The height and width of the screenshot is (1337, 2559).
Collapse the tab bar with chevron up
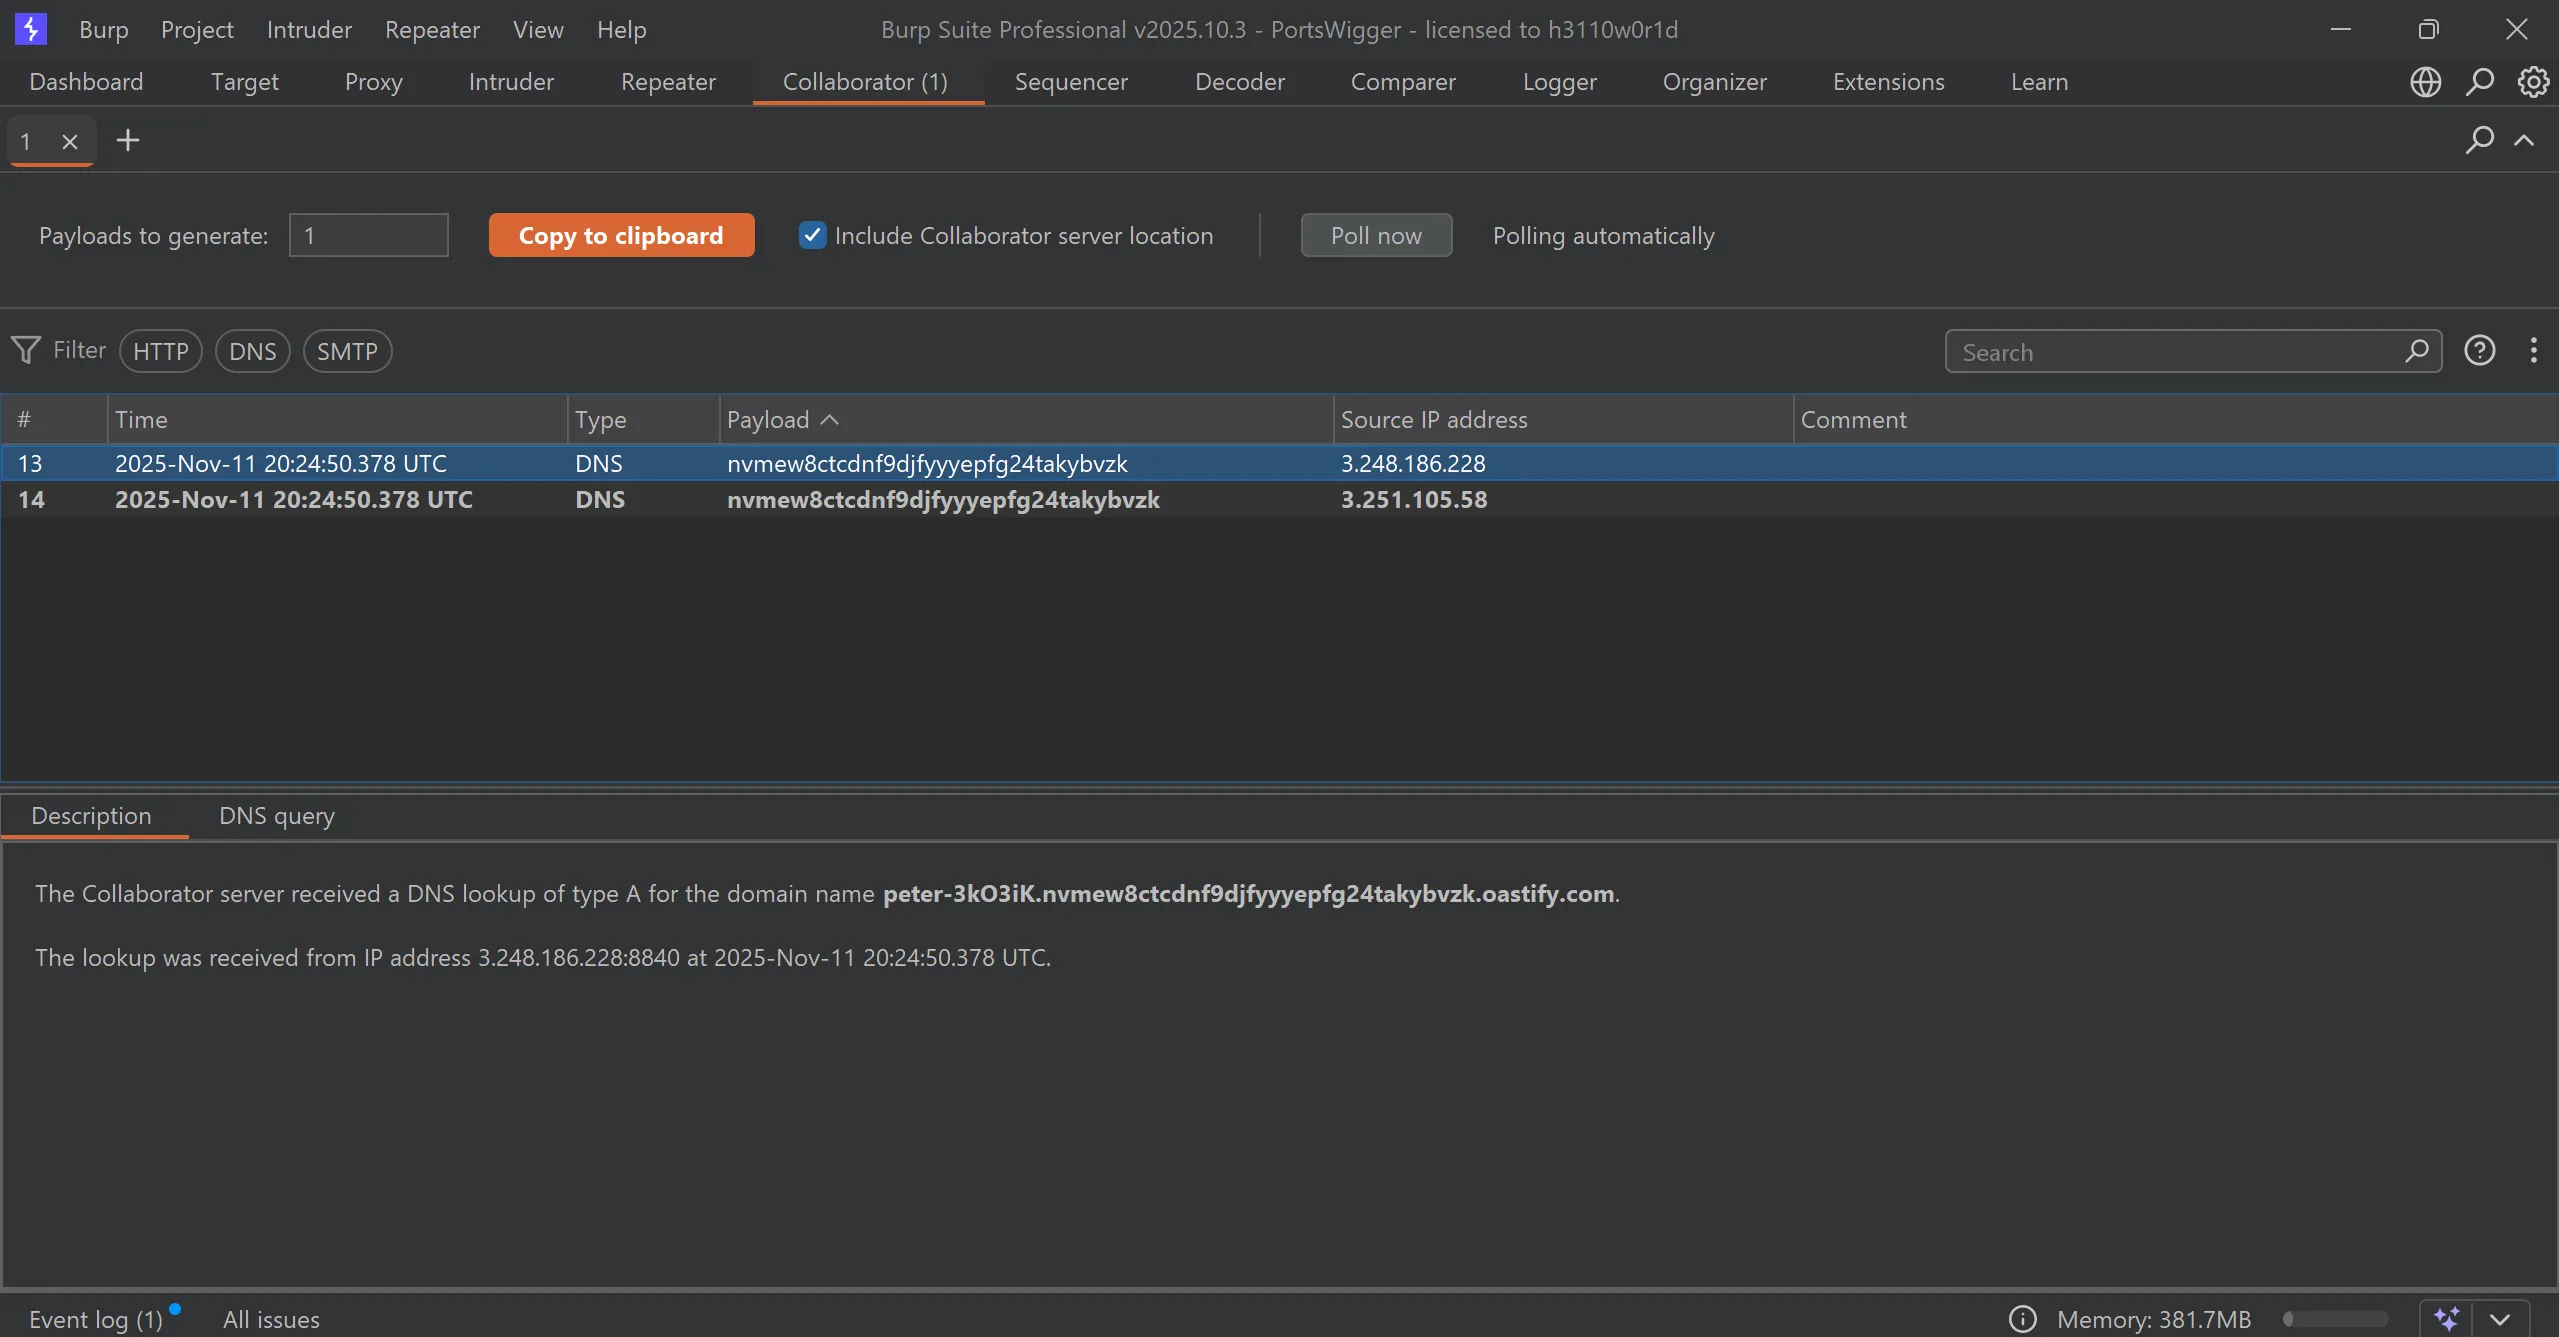(x=2524, y=140)
